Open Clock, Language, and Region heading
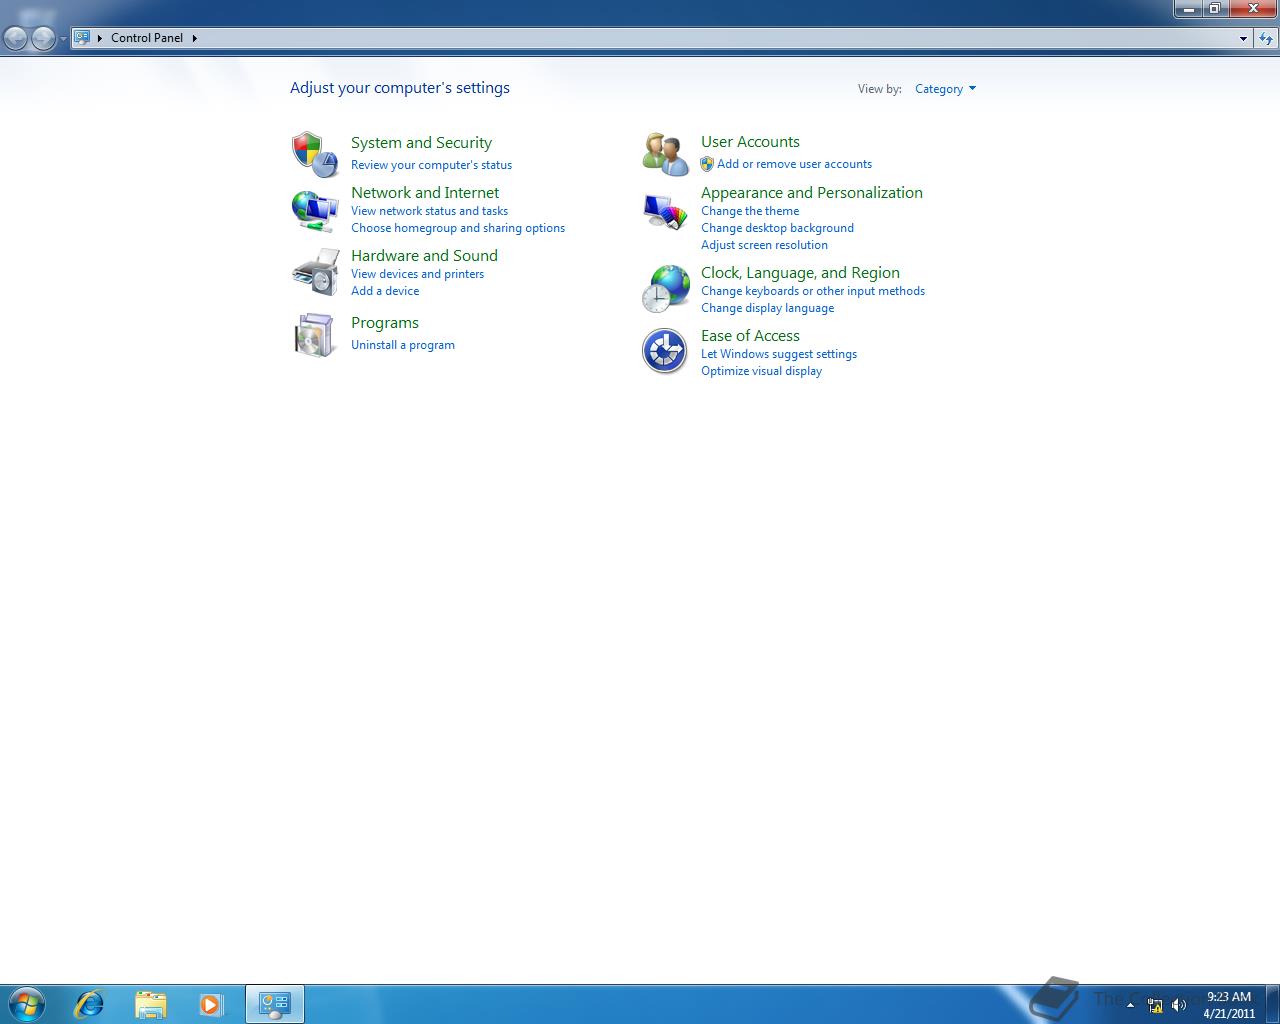The image size is (1280, 1024). (800, 273)
